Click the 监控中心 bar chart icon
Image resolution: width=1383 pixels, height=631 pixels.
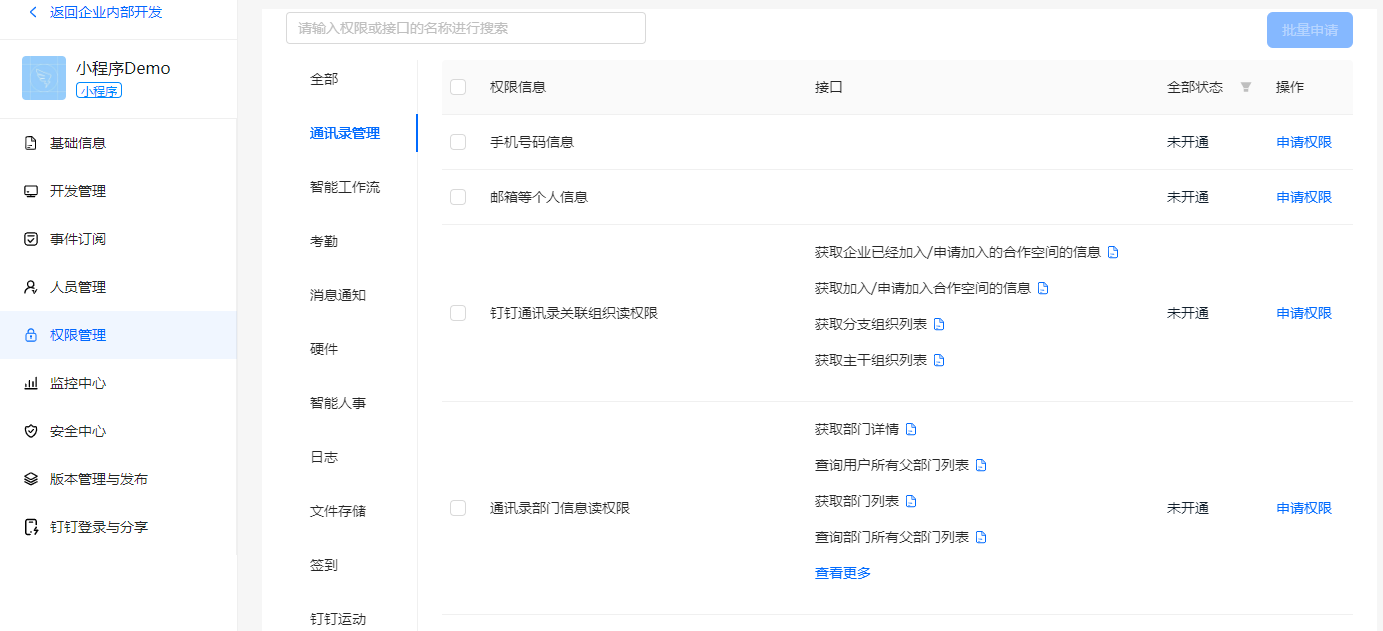pos(31,383)
